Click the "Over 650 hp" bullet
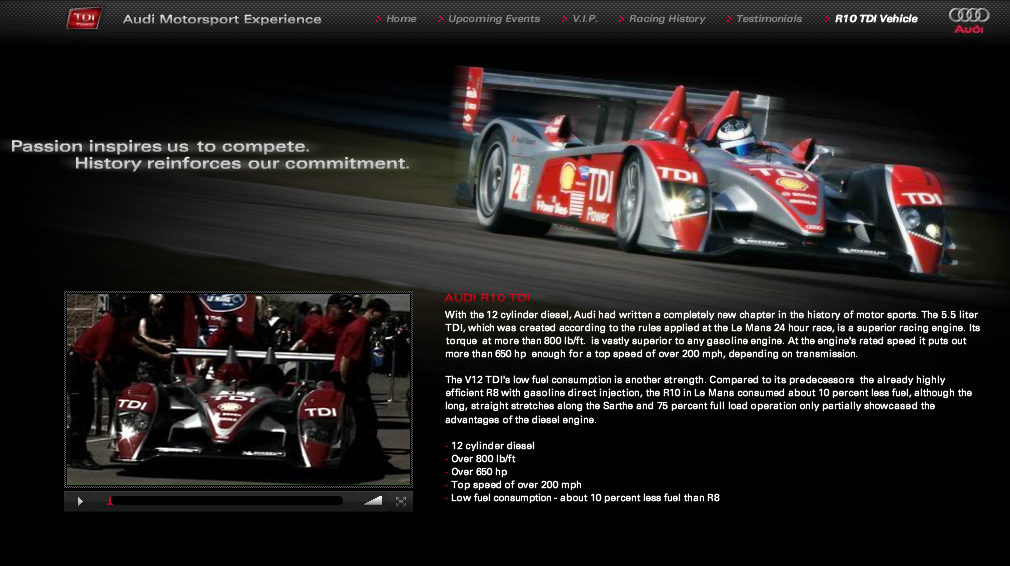This screenshot has height=566, width=1010. [479, 471]
